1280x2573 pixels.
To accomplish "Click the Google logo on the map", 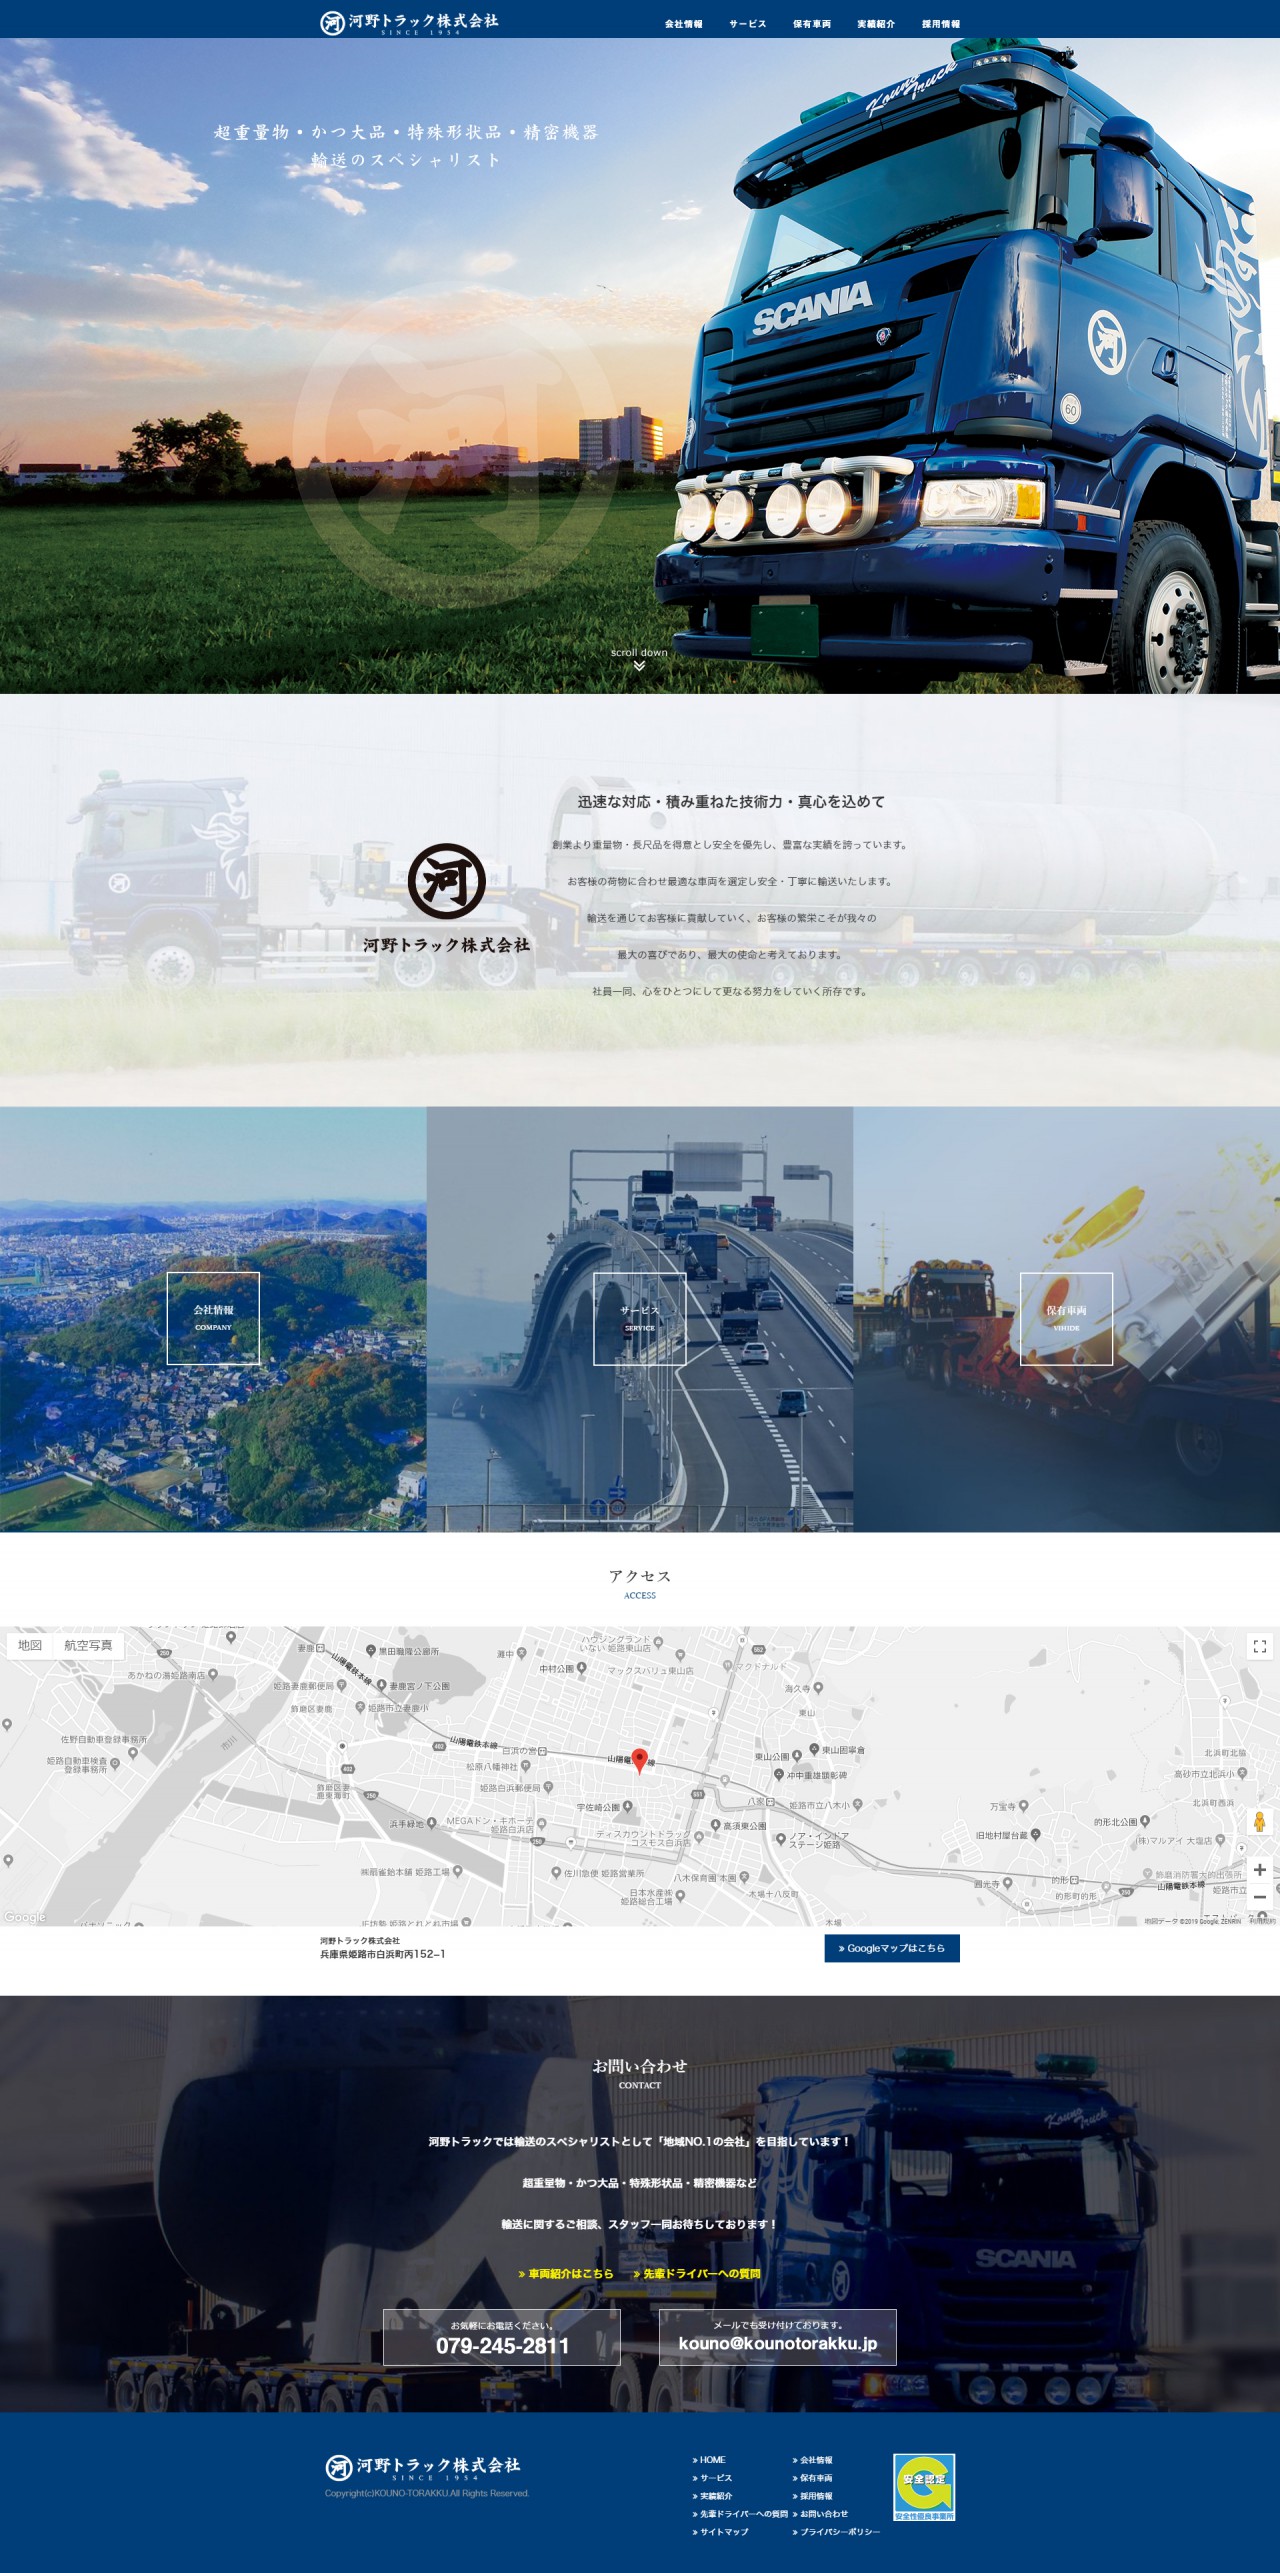I will coord(25,1917).
